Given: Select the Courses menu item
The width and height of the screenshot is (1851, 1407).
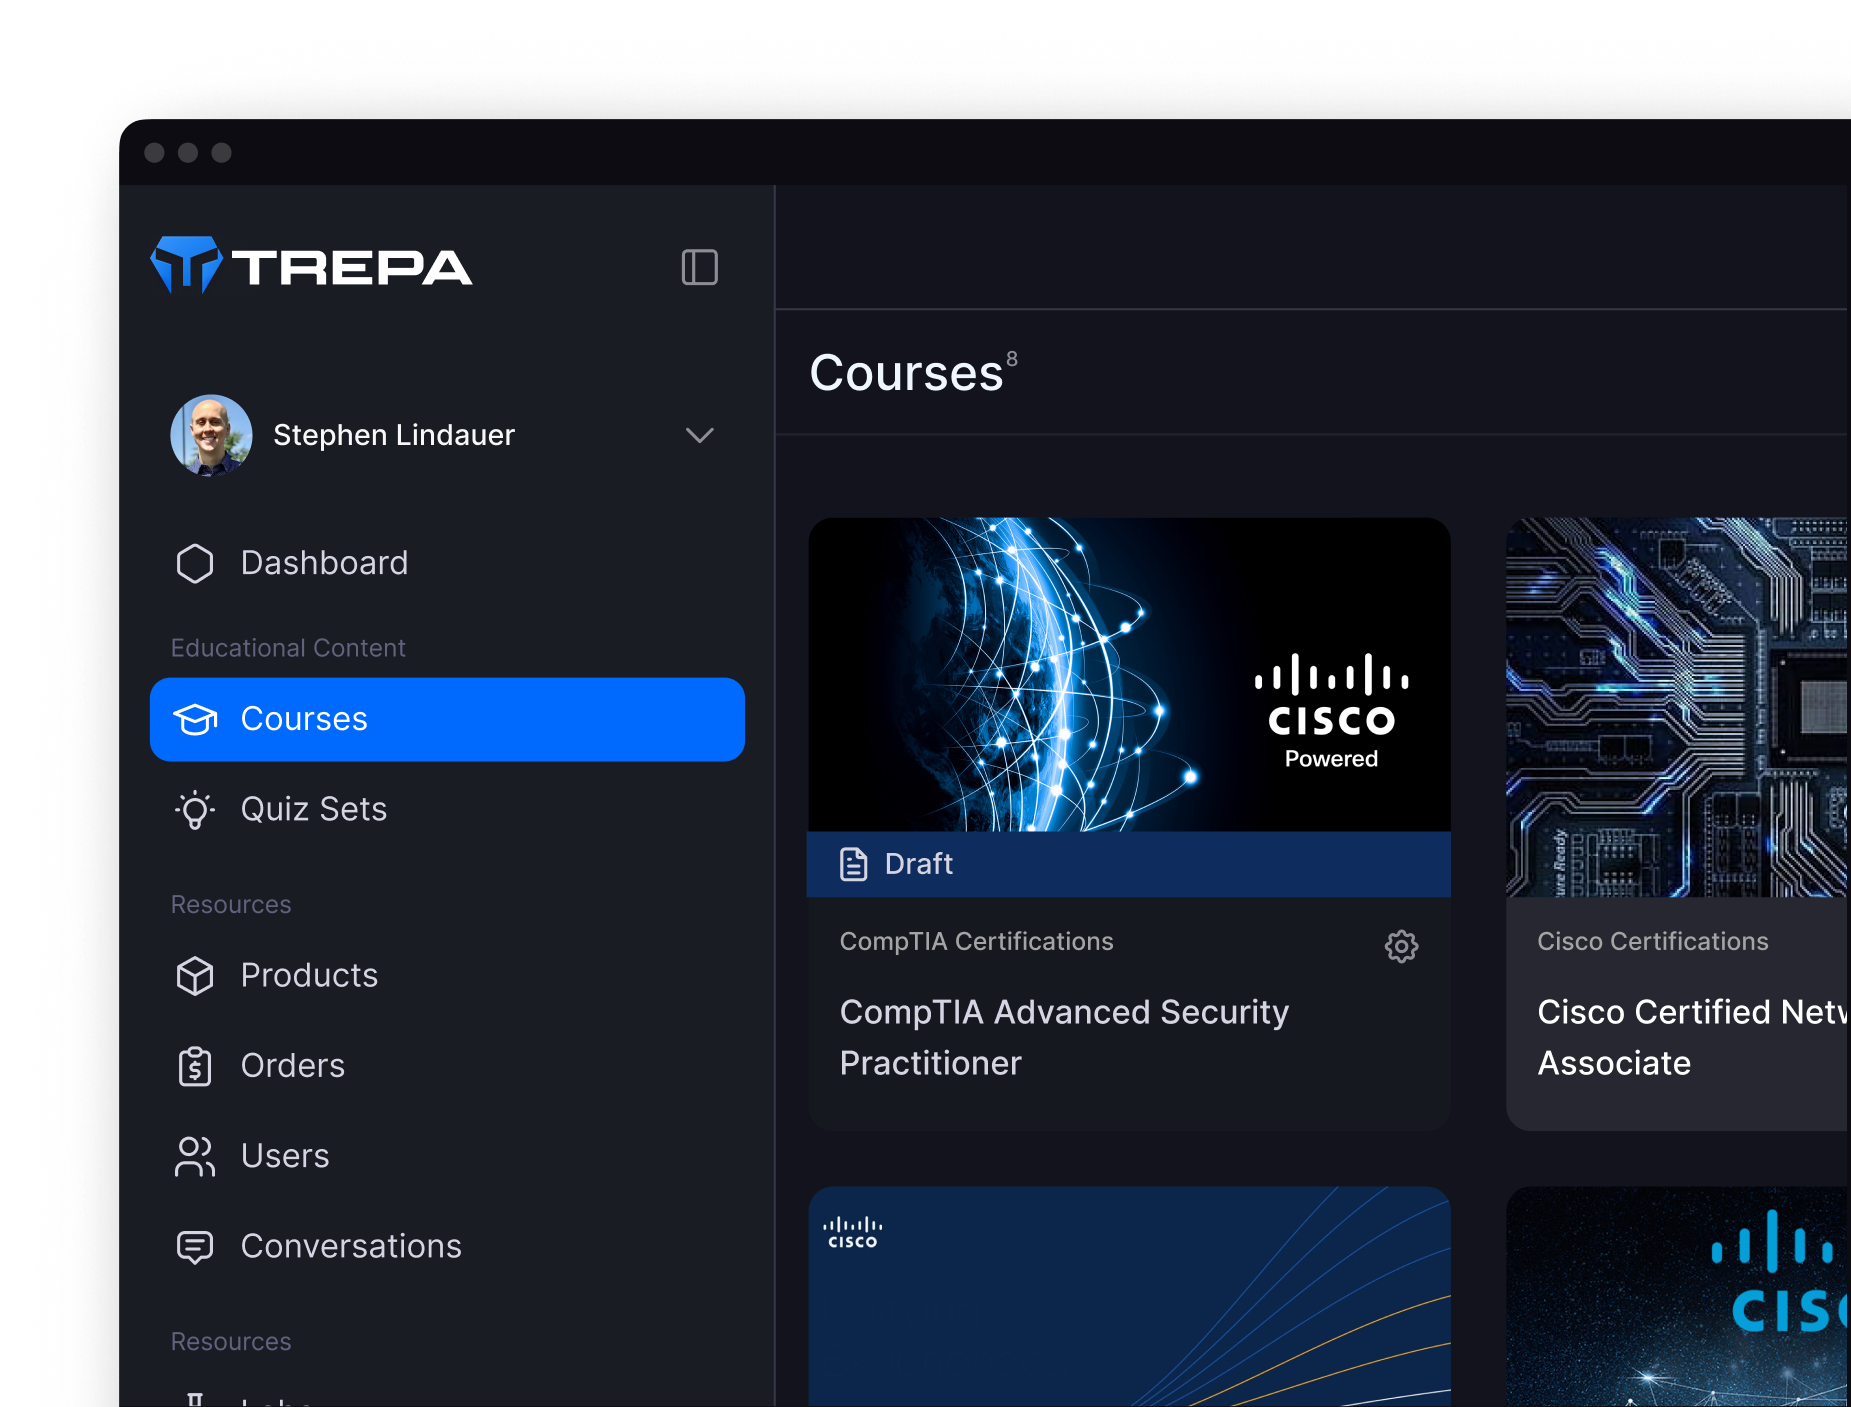Looking at the screenshot, I should coord(447,719).
